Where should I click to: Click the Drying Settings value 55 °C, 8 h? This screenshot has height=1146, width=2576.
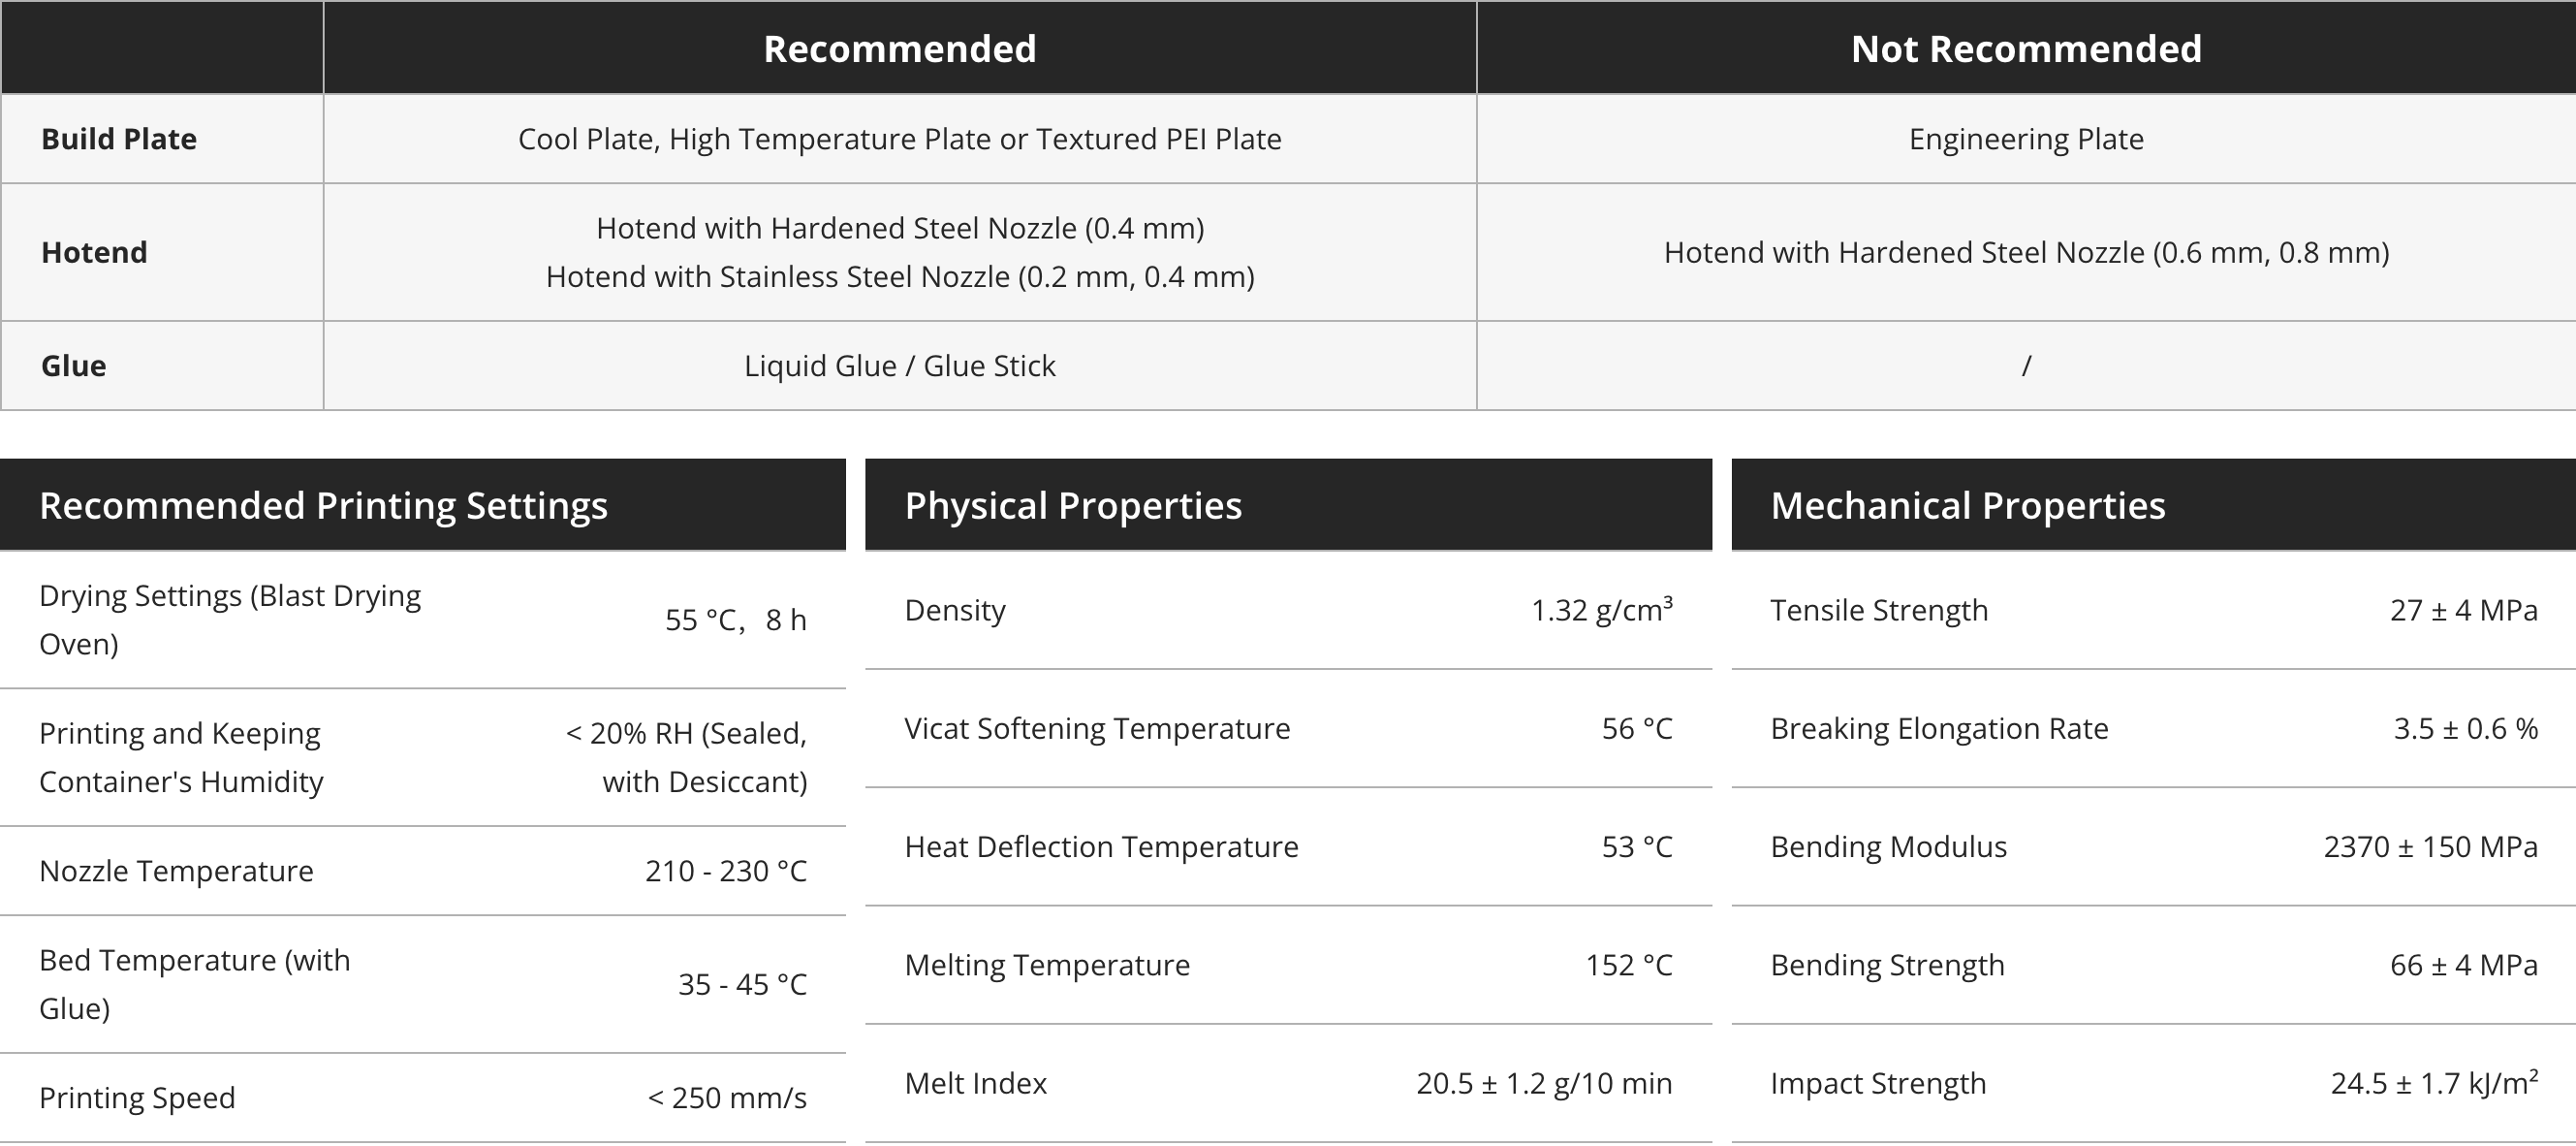coord(736,620)
